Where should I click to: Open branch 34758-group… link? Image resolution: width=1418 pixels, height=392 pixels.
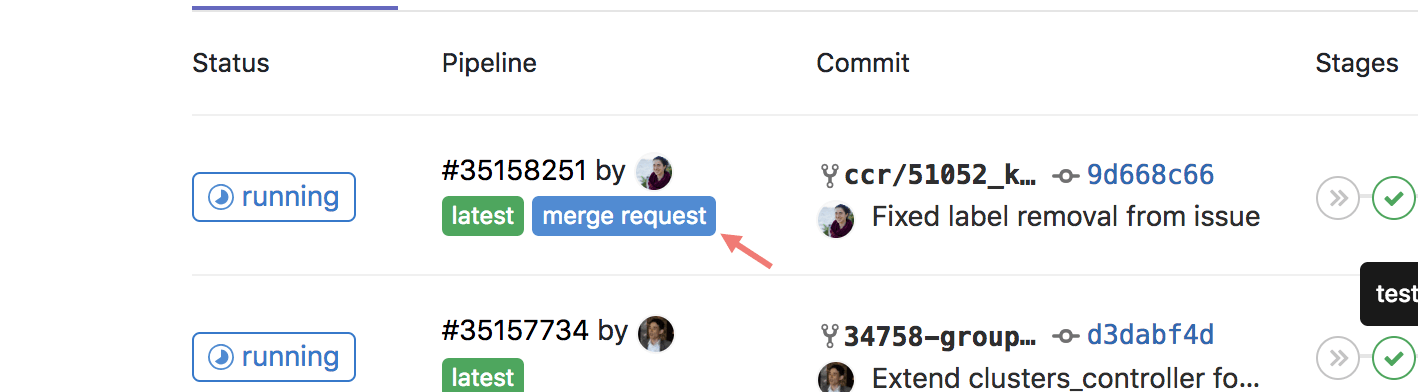[x=940, y=336]
